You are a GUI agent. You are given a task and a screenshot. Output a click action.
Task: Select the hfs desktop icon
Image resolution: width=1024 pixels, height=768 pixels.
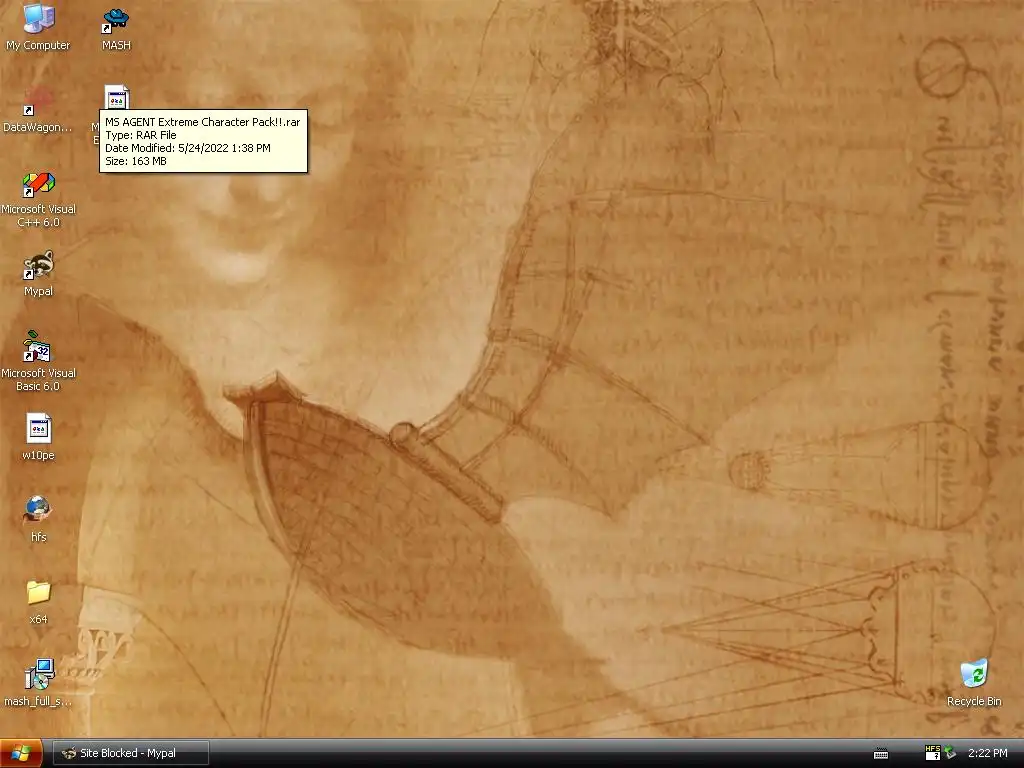[38, 519]
